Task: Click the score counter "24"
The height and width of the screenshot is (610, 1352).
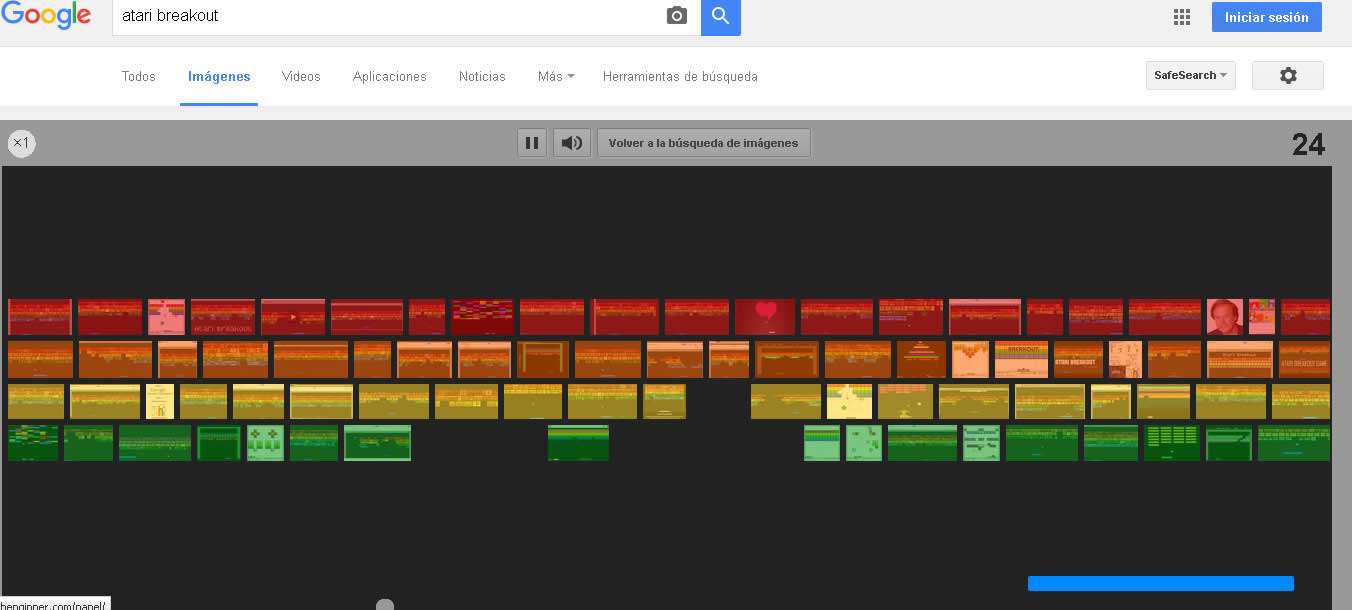Action: pos(1308,145)
